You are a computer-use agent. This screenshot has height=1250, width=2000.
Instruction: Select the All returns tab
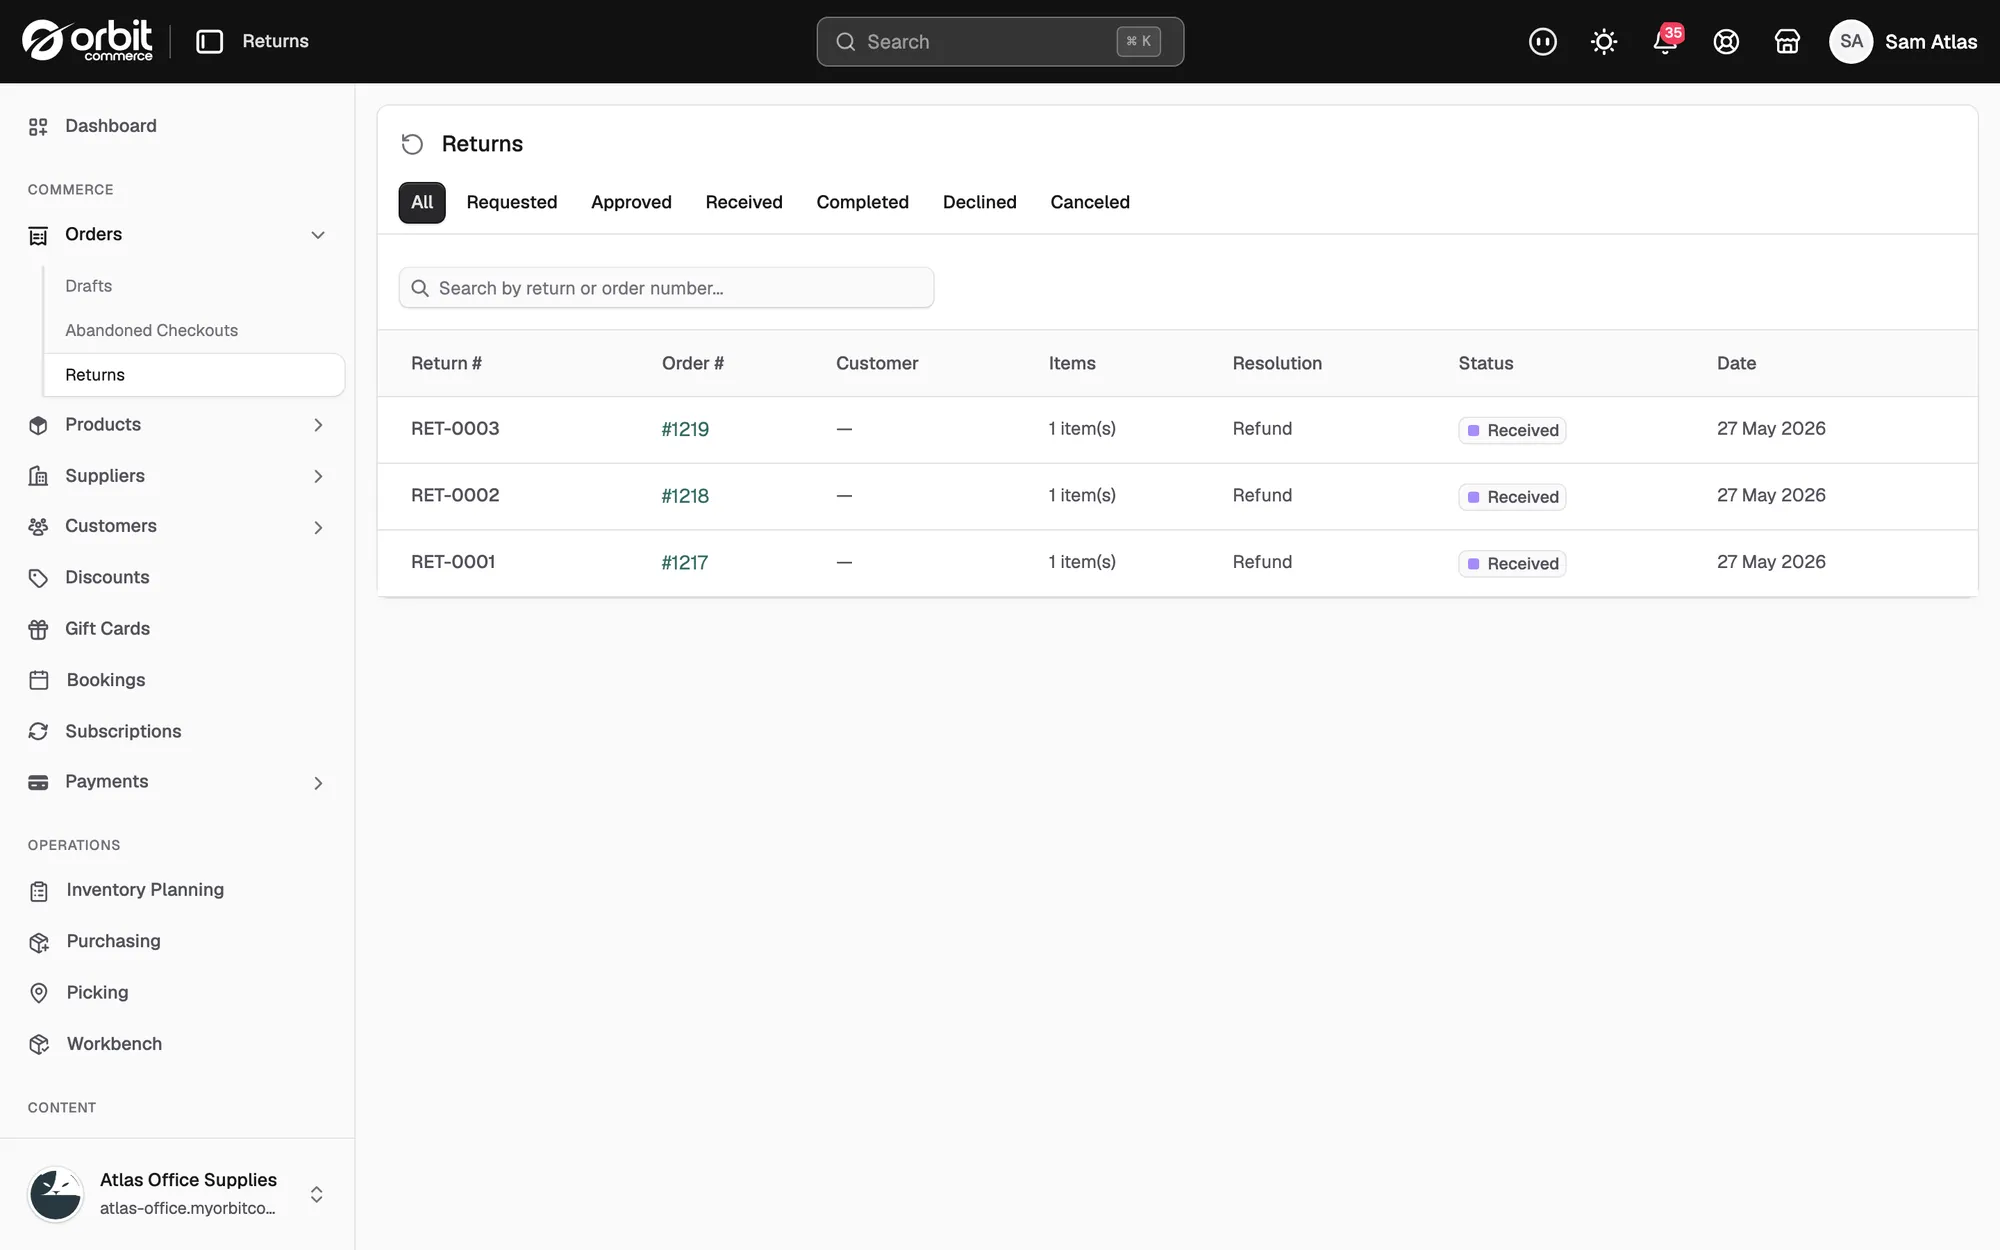pyautogui.click(x=422, y=202)
